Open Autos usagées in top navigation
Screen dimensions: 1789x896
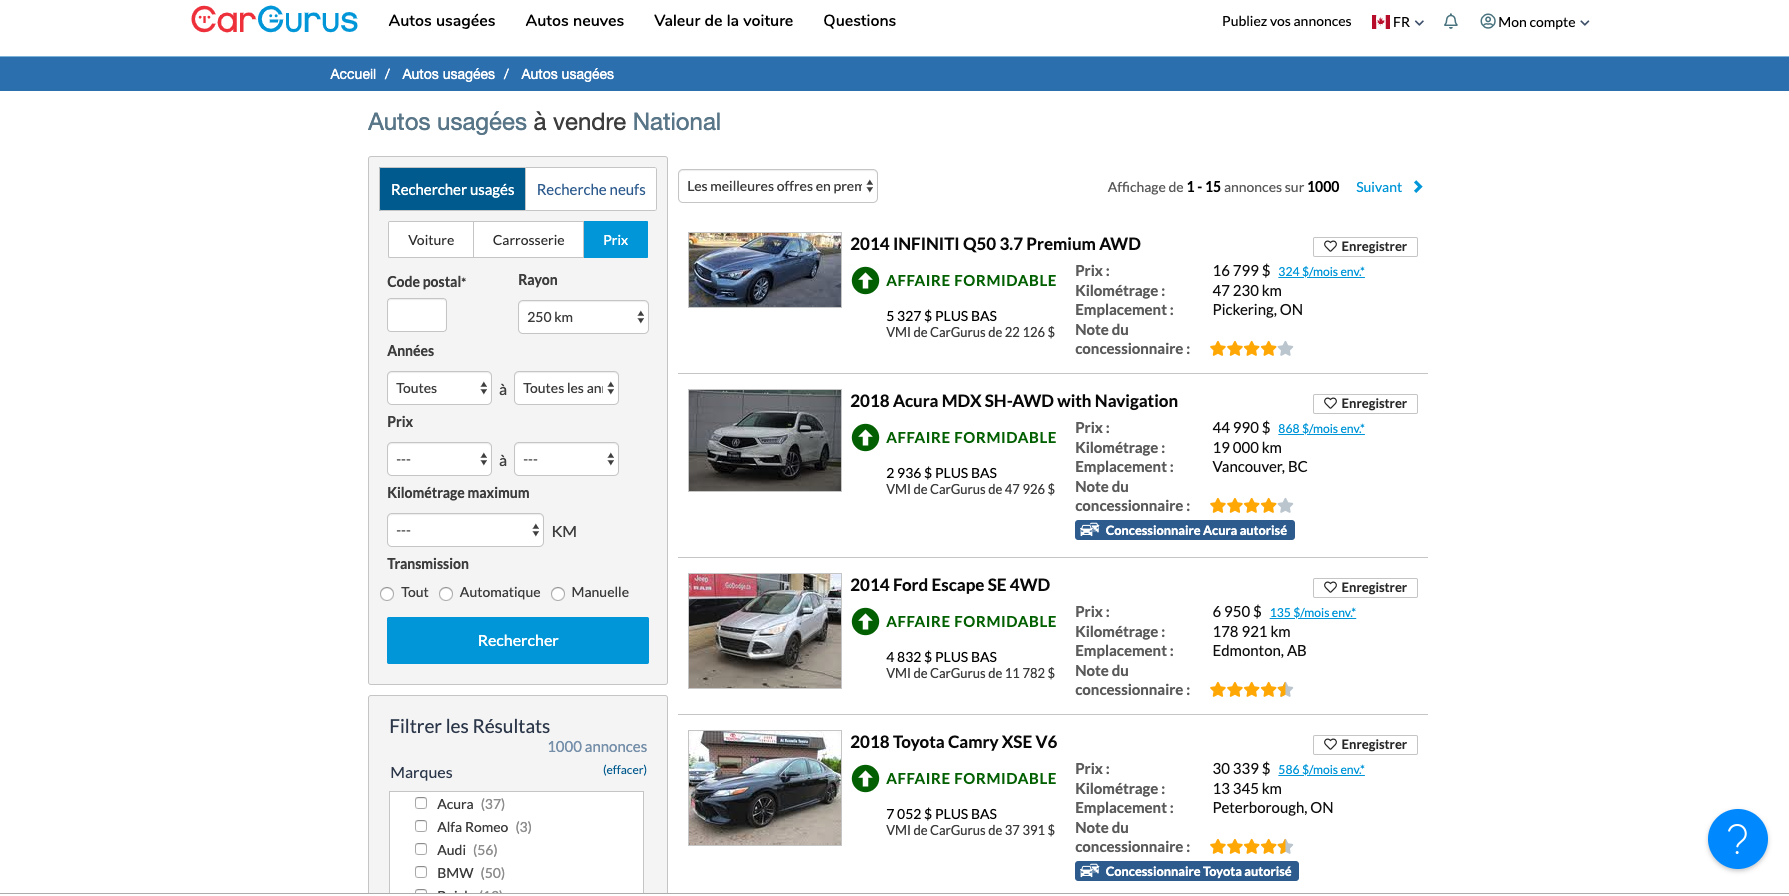[442, 20]
